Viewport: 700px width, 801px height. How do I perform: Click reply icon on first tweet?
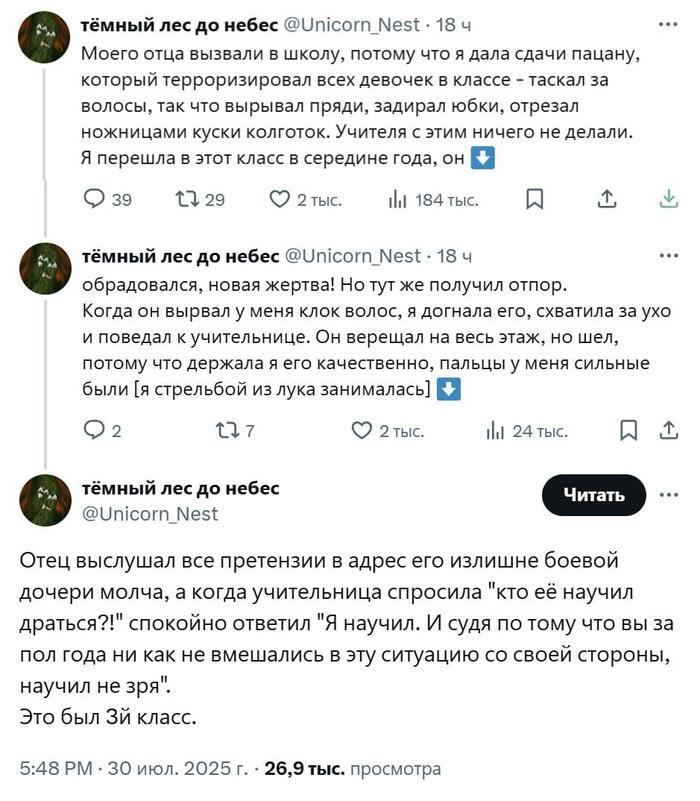[93, 200]
